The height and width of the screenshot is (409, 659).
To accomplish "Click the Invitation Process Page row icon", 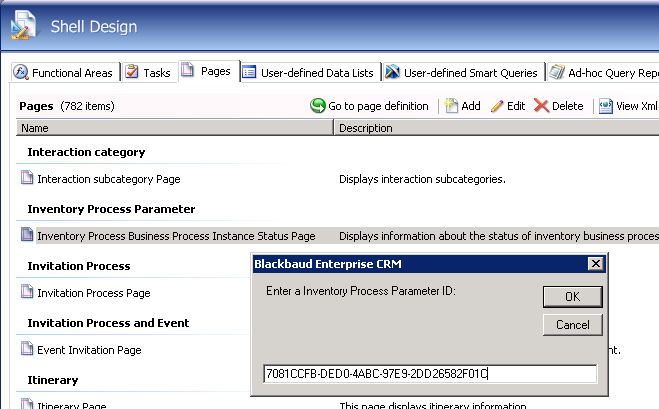I will 27,291.
